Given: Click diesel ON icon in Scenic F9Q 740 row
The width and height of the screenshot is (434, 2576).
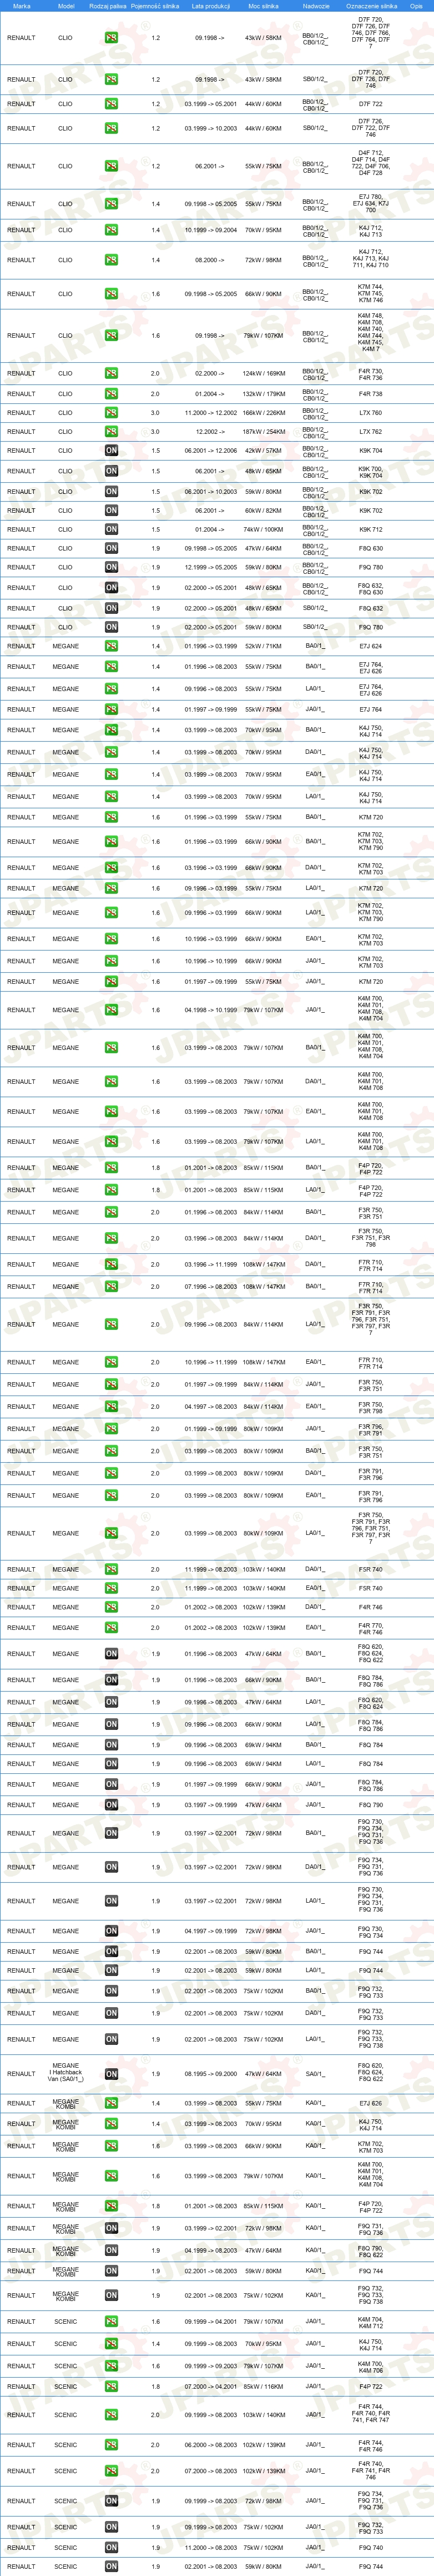Looking at the screenshot, I should (111, 2547).
